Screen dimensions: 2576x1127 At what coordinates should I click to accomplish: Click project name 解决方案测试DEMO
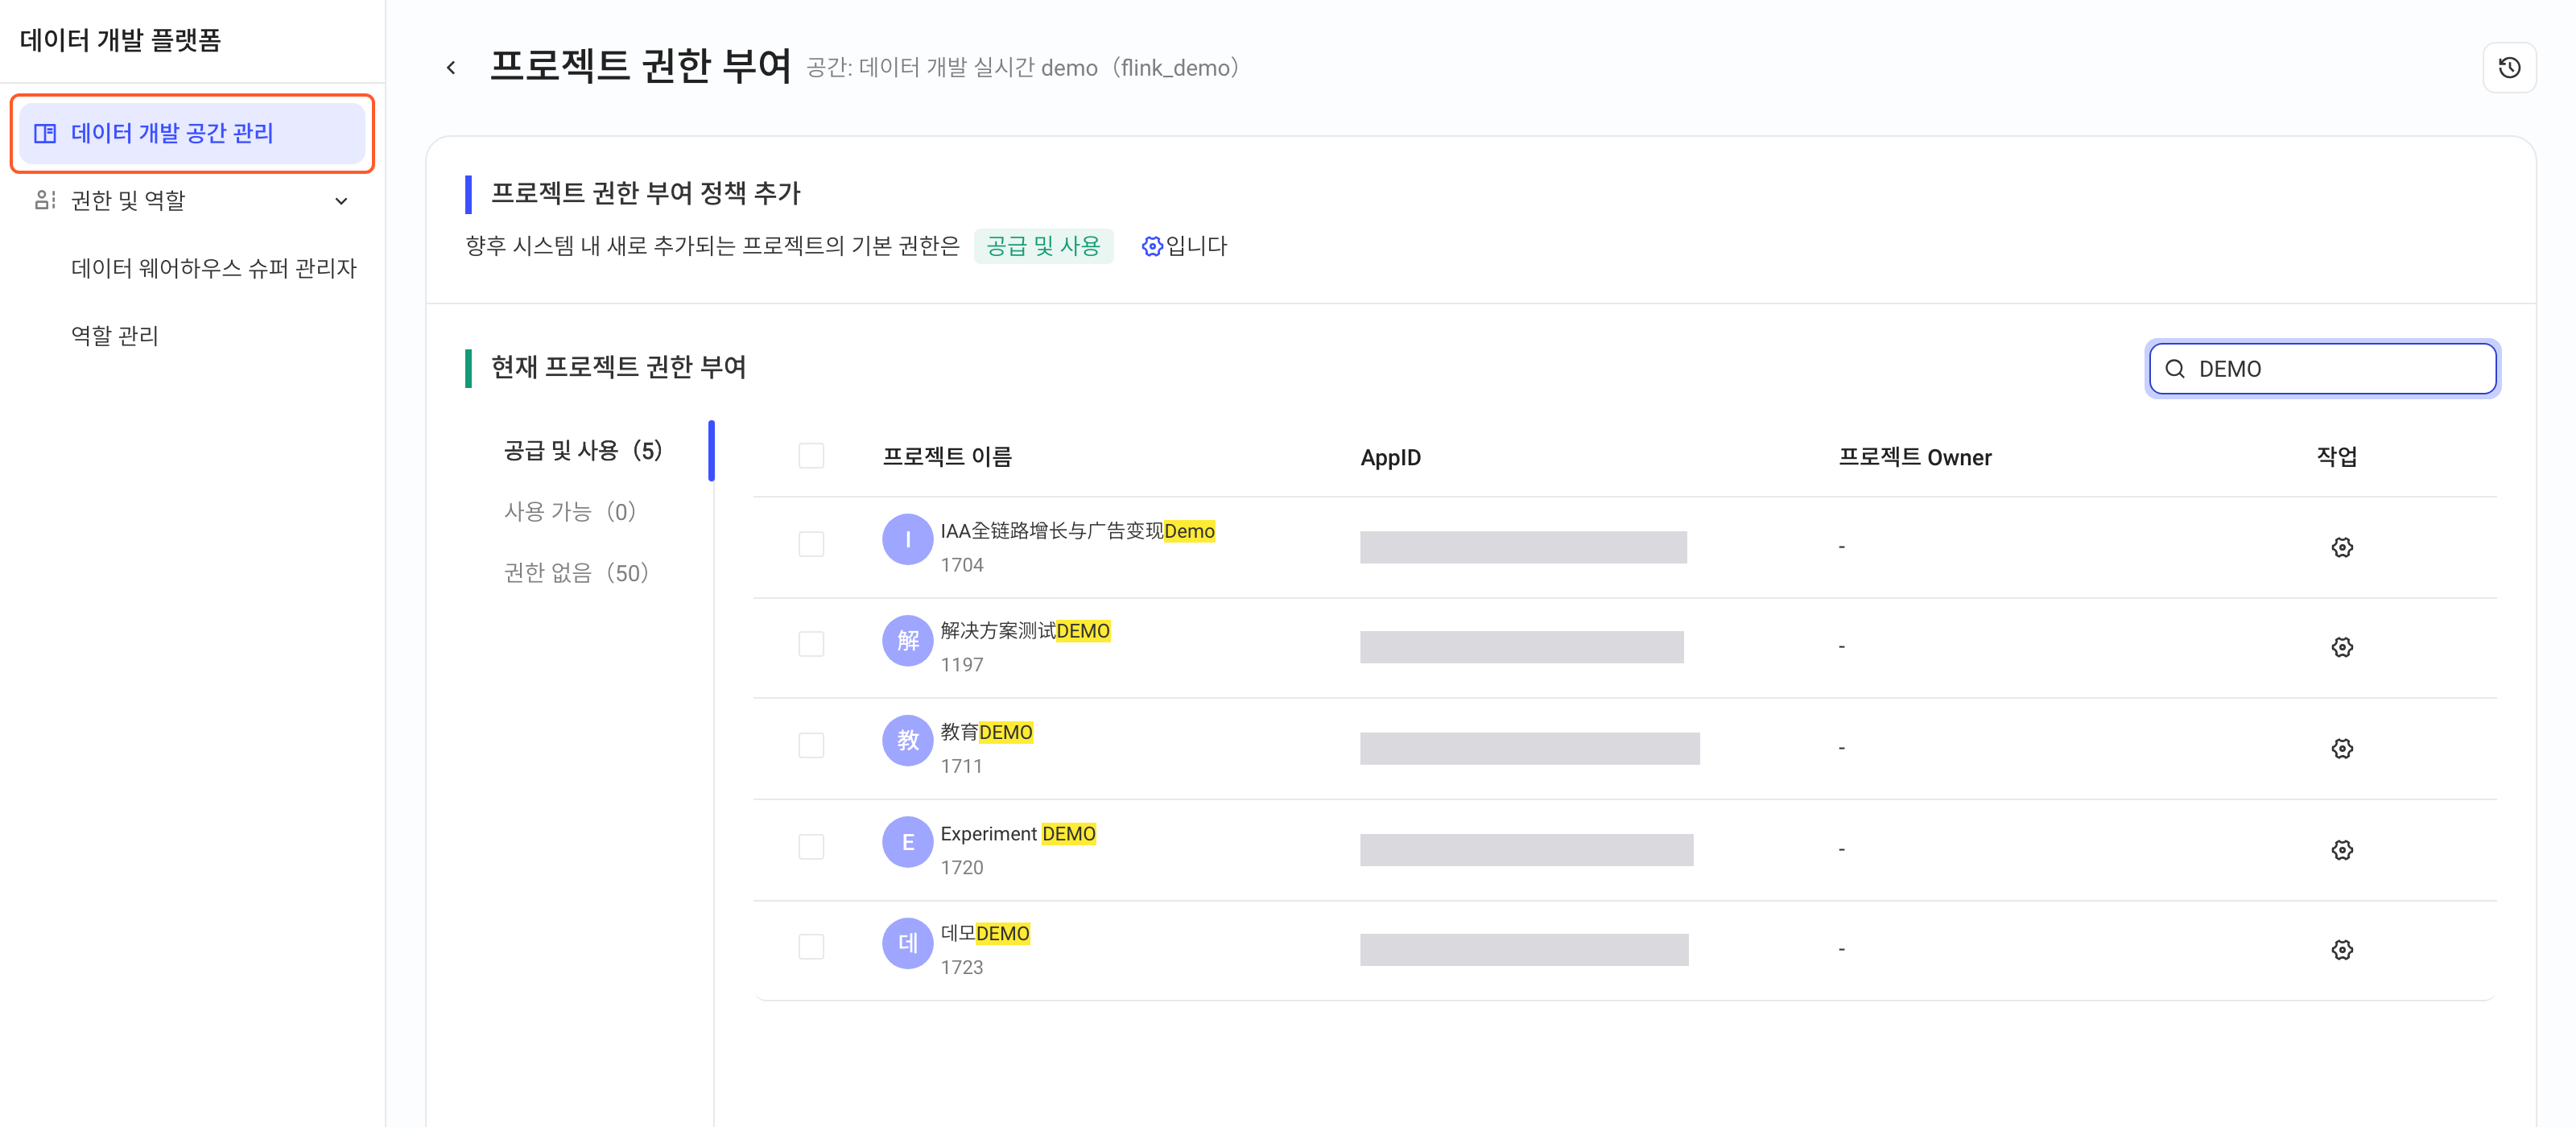1025,631
